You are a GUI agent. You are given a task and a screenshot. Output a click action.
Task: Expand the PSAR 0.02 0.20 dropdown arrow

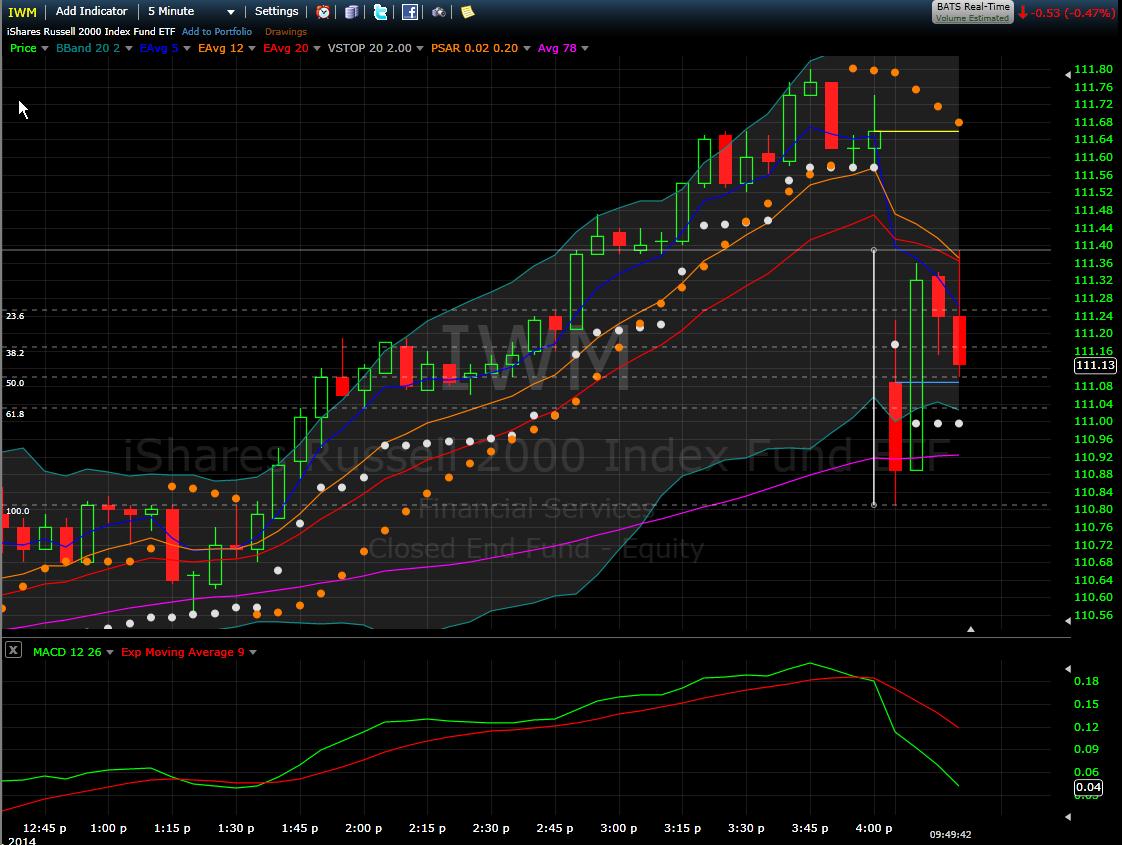[527, 49]
